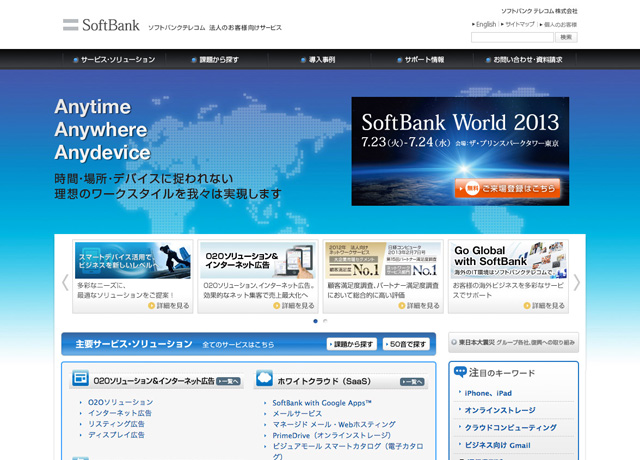Image resolution: width=640 pixels, height=460 pixels.
Task: Open the サービス・ソリューション menu
Action: 114,60
